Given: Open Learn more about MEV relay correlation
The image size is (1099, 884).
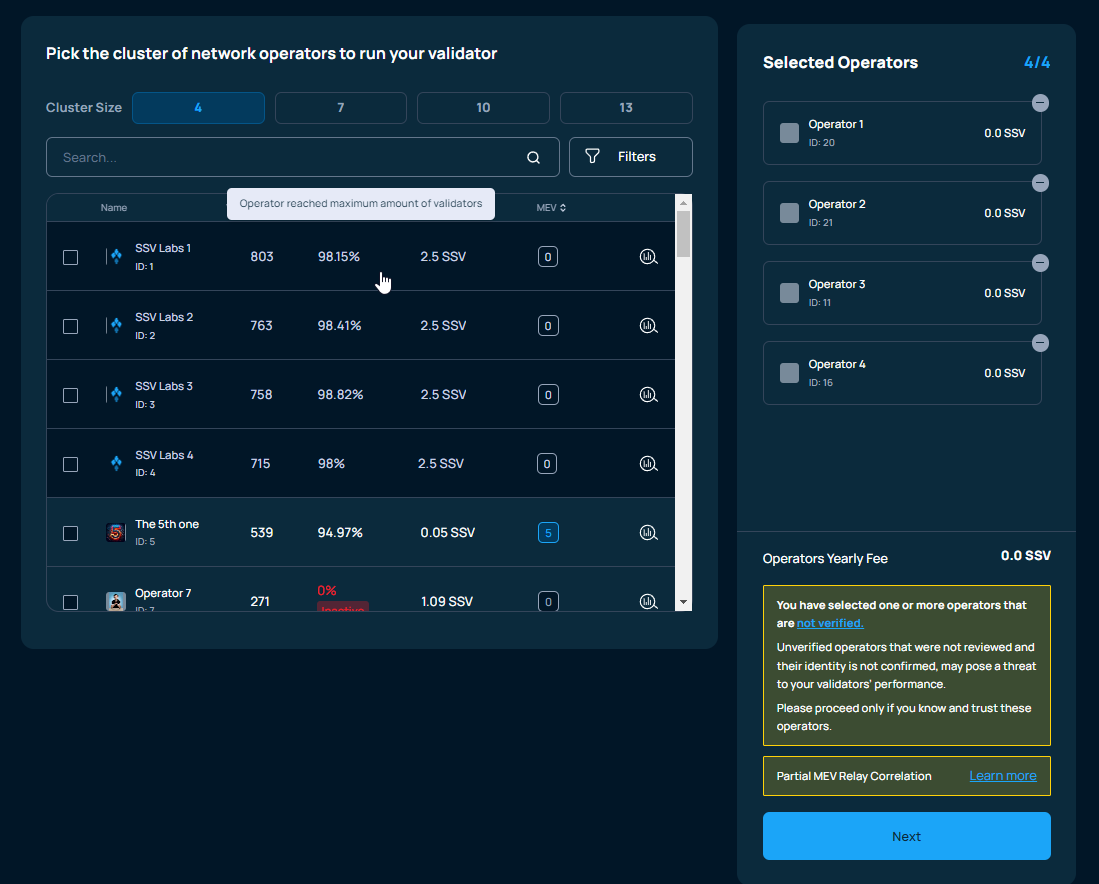Looking at the screenshot, I should coord(1003,775).
